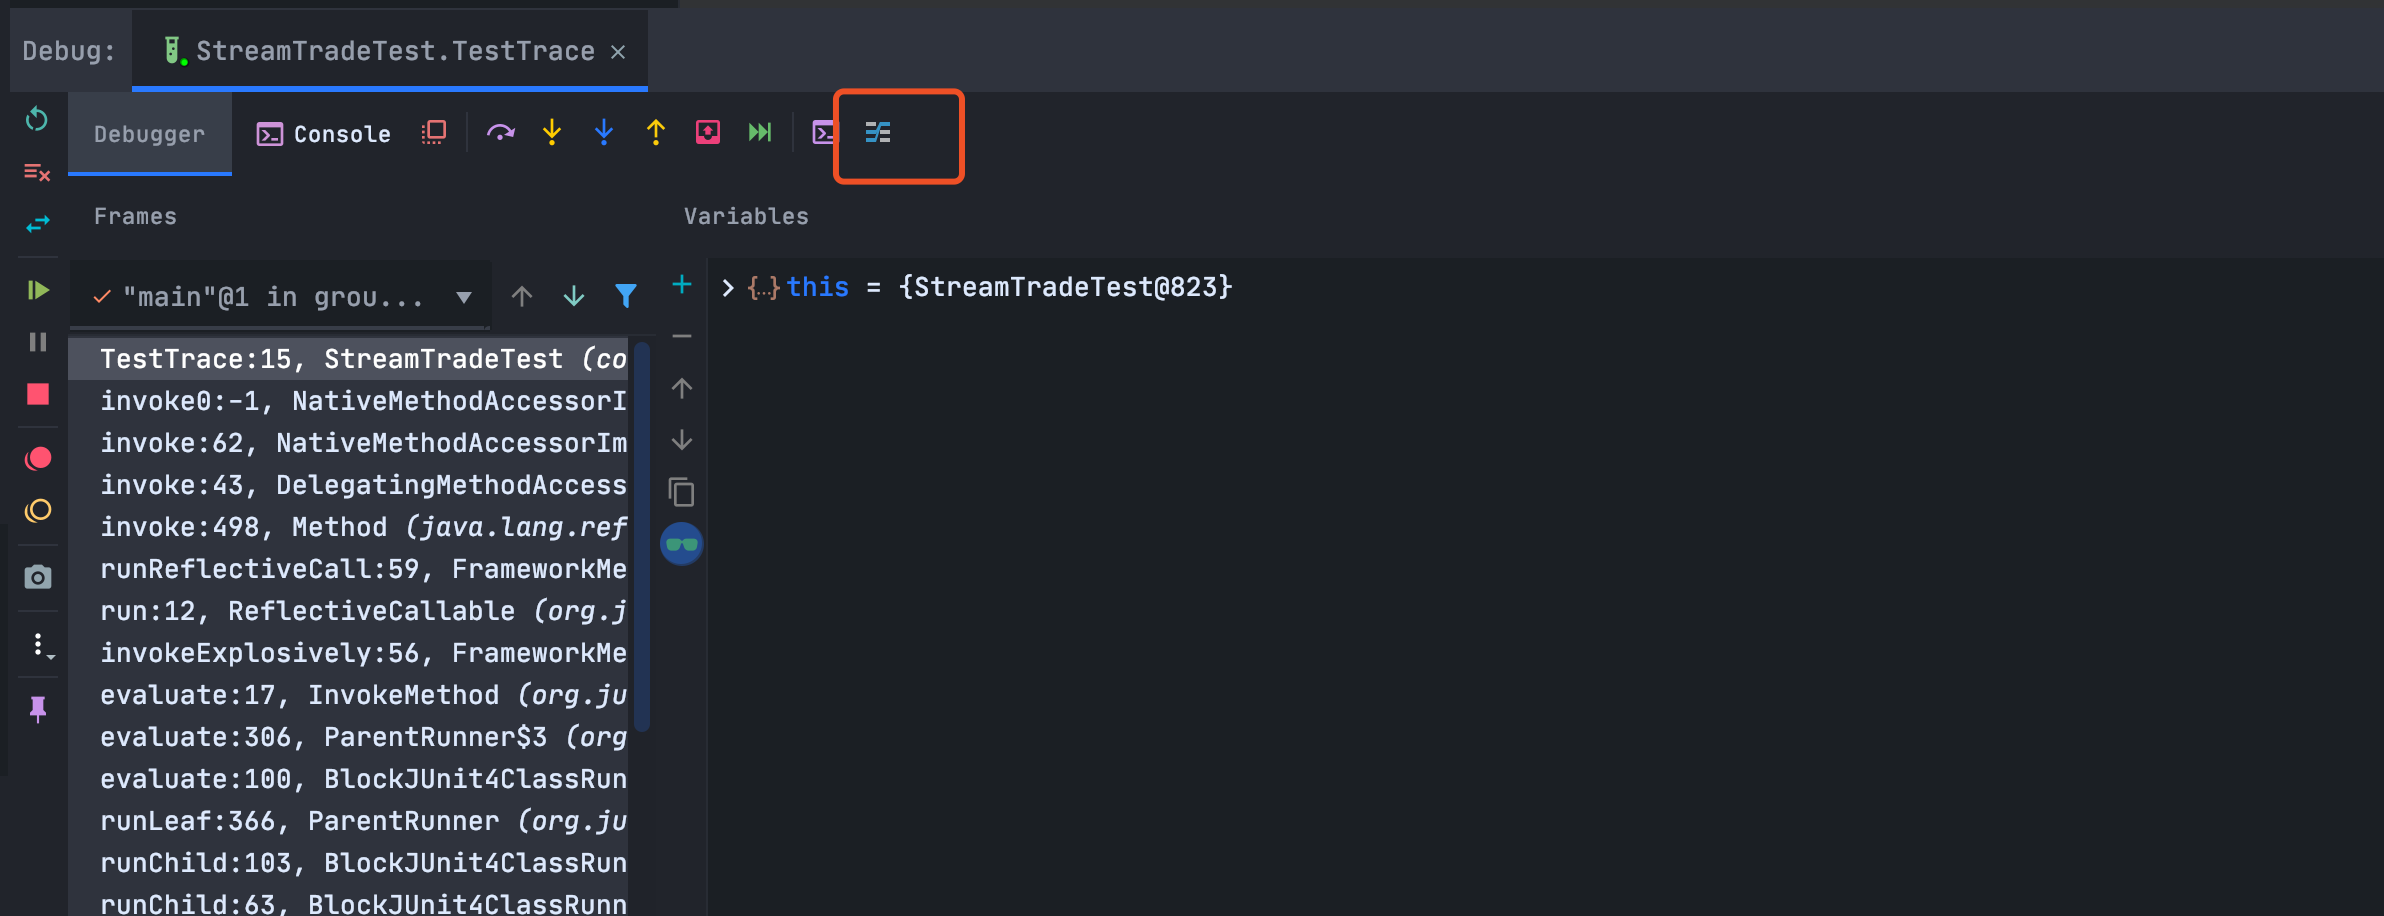Click the Run to Cursor icon
The image size is (2384, 916).
pyautogui.click(x=760, y=132)
